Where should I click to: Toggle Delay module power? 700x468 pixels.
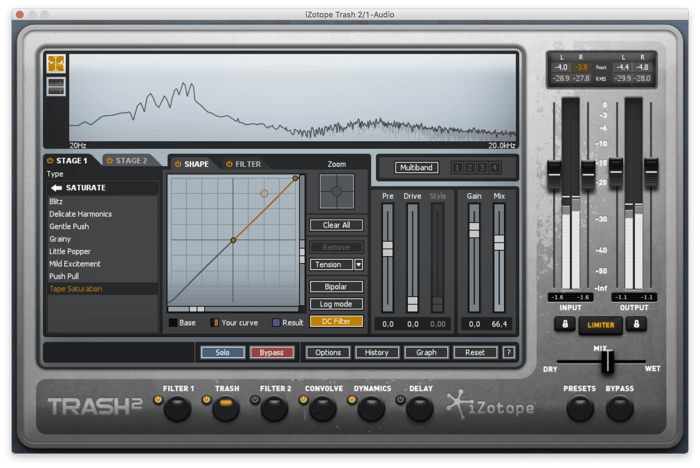(x=400, y=399)
